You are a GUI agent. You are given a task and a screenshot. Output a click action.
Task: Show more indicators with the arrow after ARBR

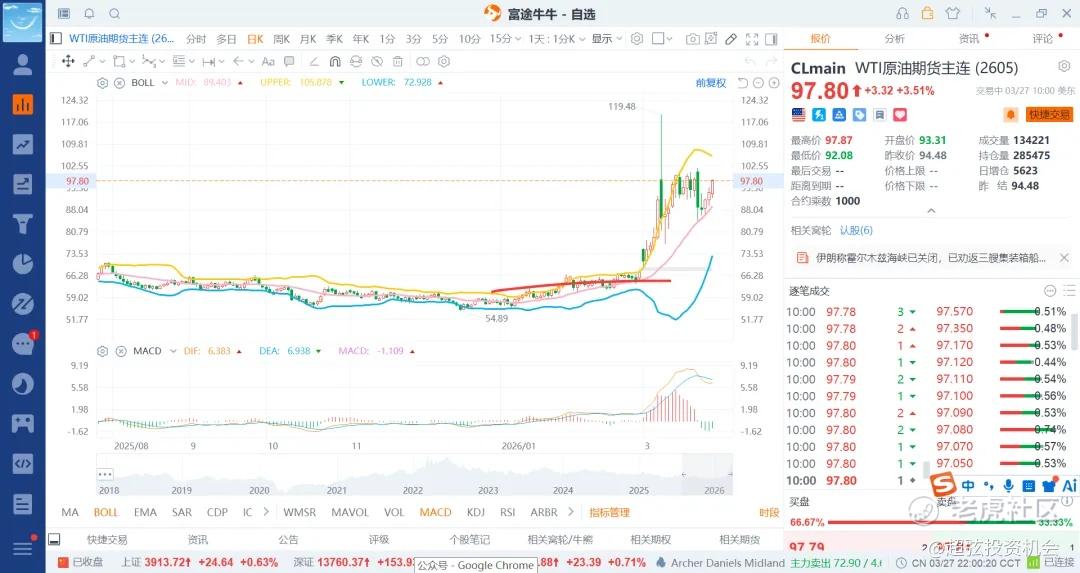click(570, 512)
